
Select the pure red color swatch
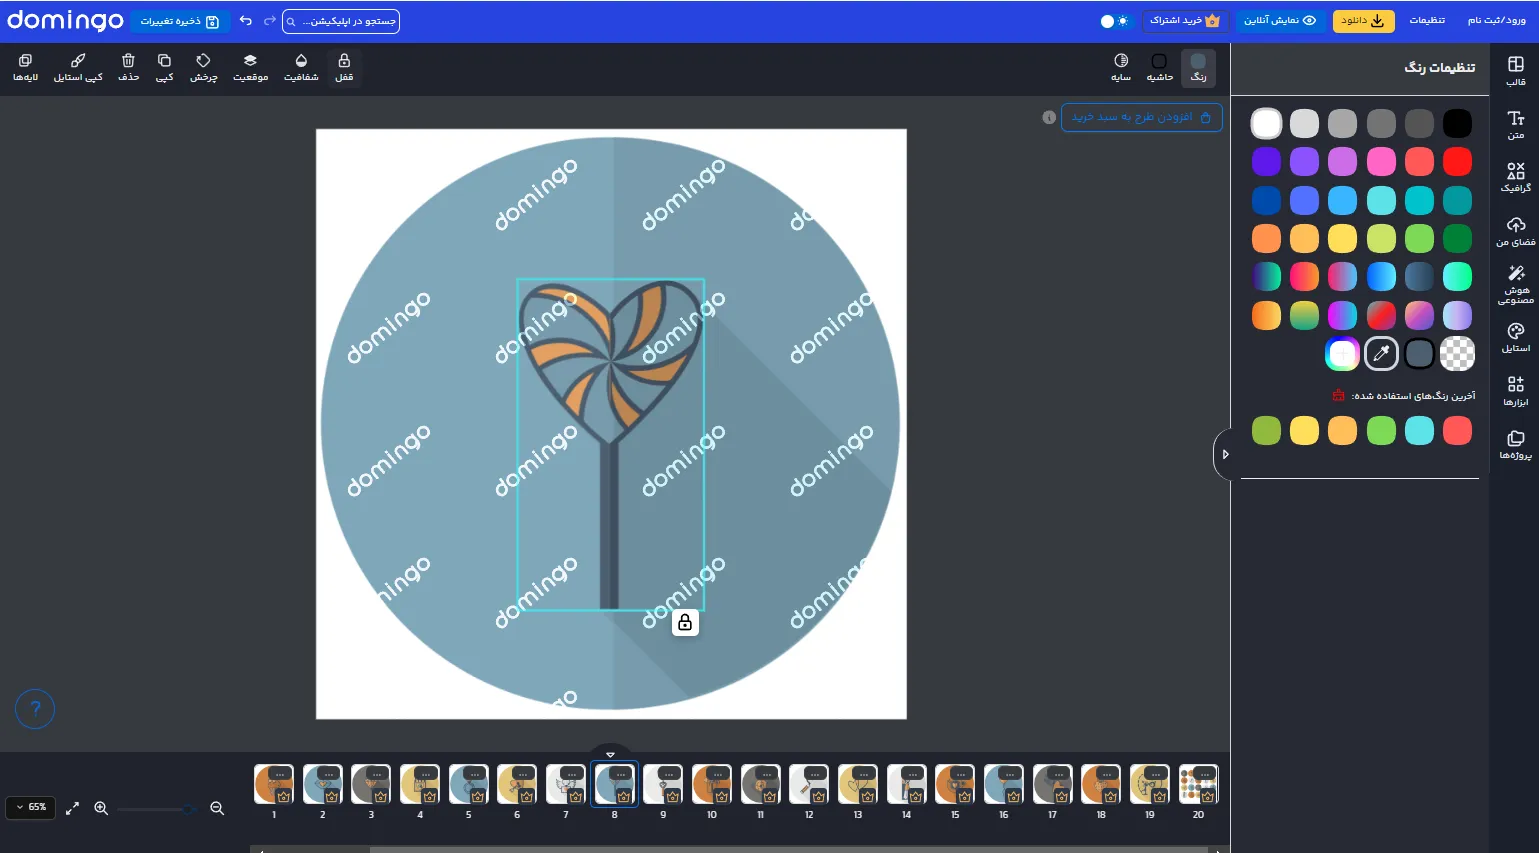pyautogui.click(x=1457, y=161)
